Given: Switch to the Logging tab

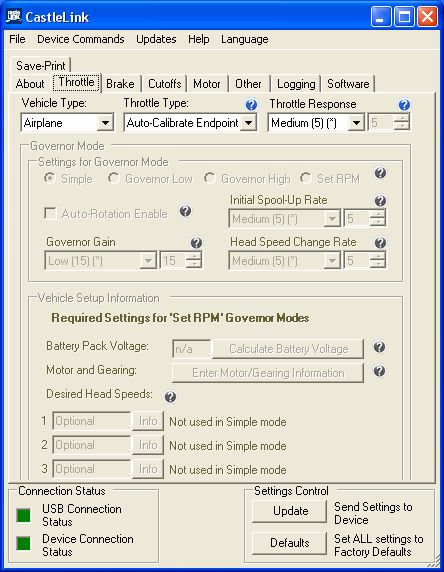Looking at the screenshot, I should tap(296, 84).
